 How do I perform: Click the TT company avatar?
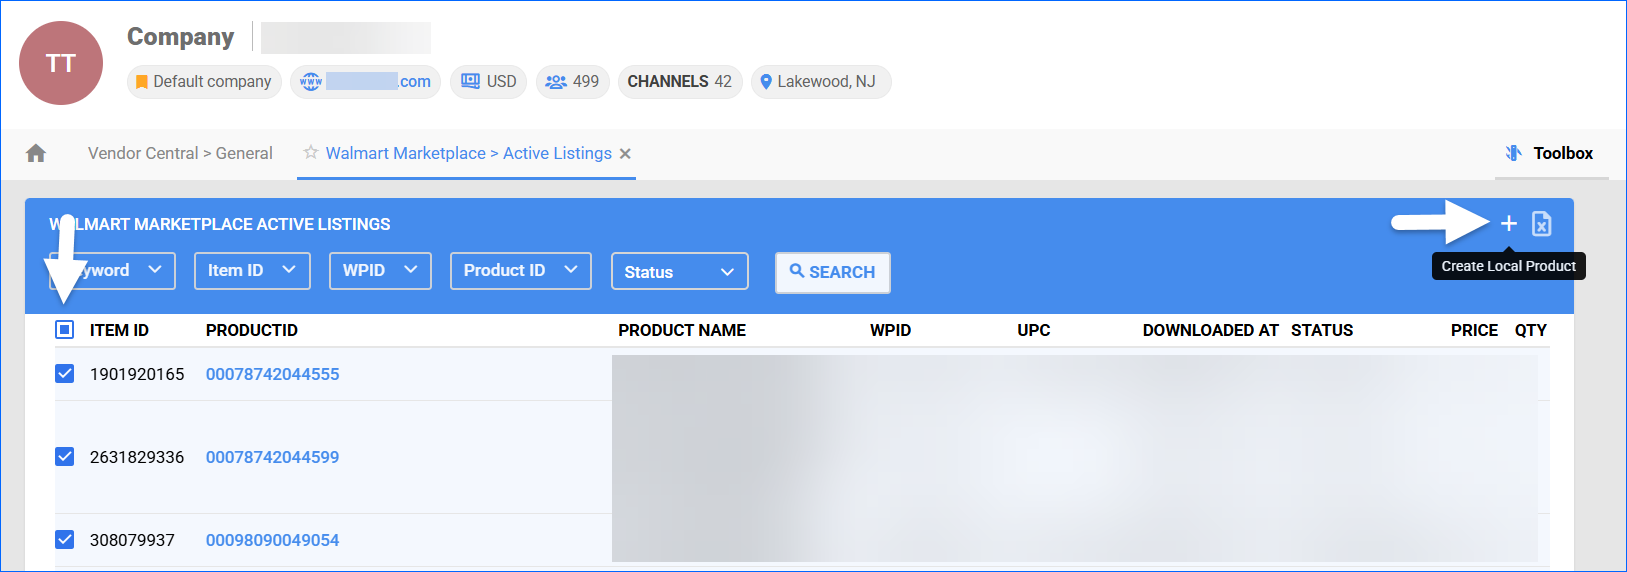(x=61, y=63)
